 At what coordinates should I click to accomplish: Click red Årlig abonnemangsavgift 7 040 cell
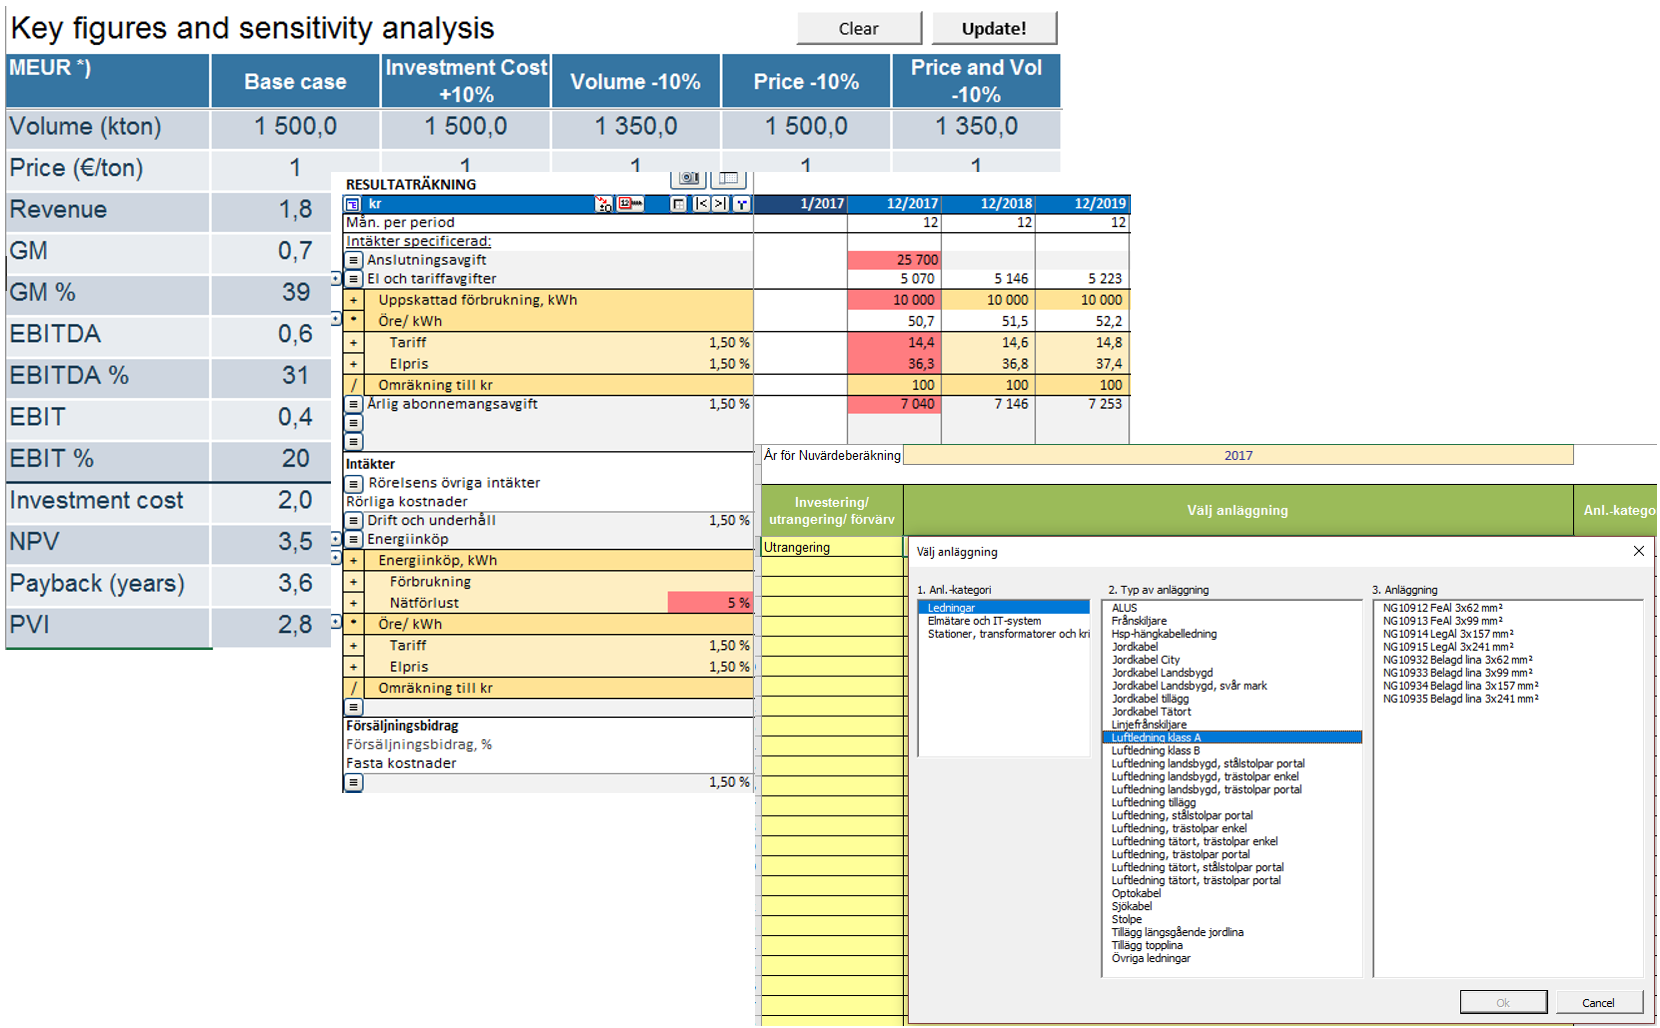pos(894,404)
